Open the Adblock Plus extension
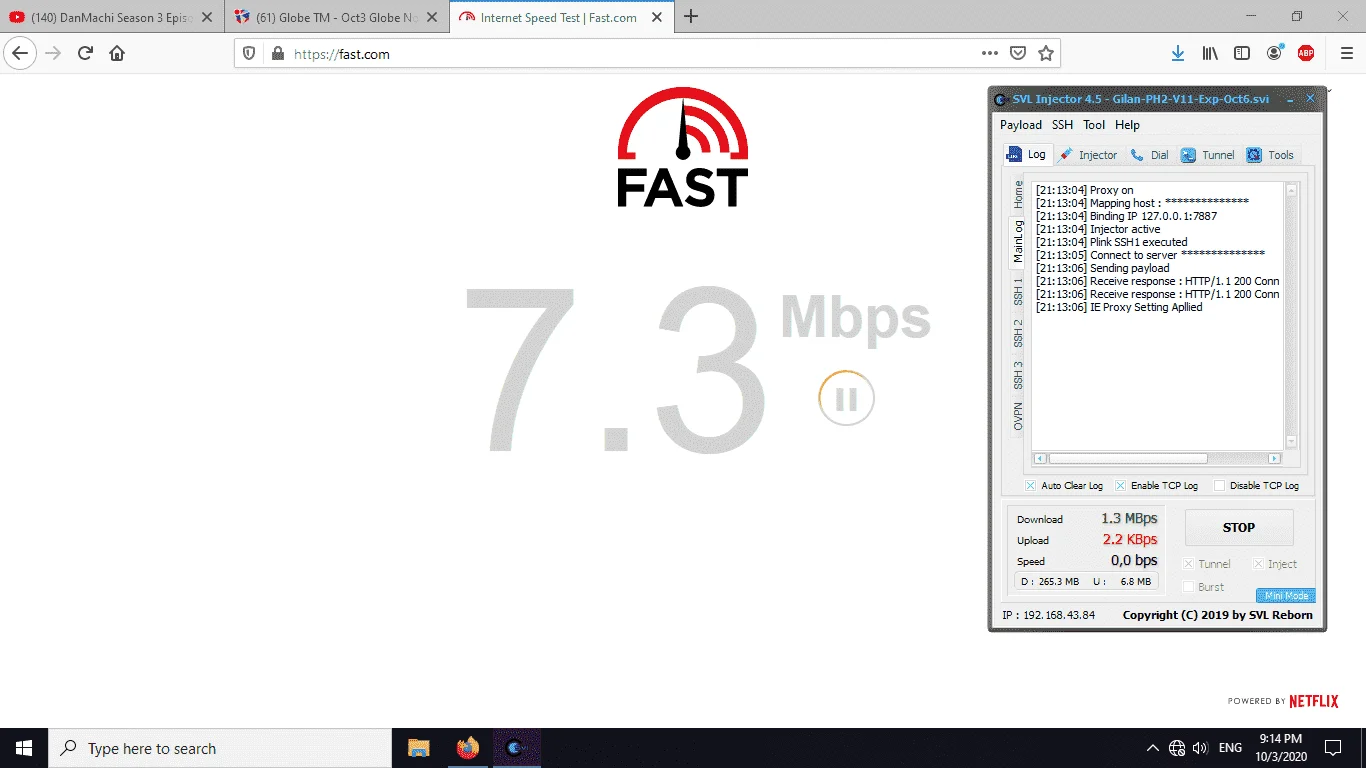Image resolution: width=1366 pixels, height=768 pixels. [x=1306, y=54]
